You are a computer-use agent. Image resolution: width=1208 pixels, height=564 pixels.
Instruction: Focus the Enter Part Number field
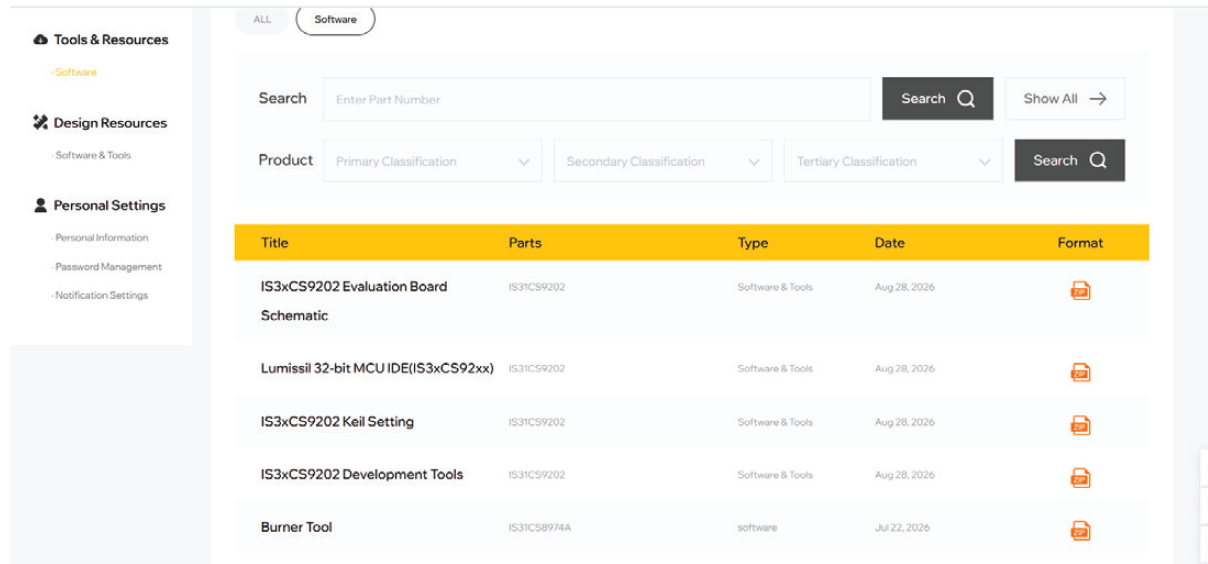[x=597, y=99]
